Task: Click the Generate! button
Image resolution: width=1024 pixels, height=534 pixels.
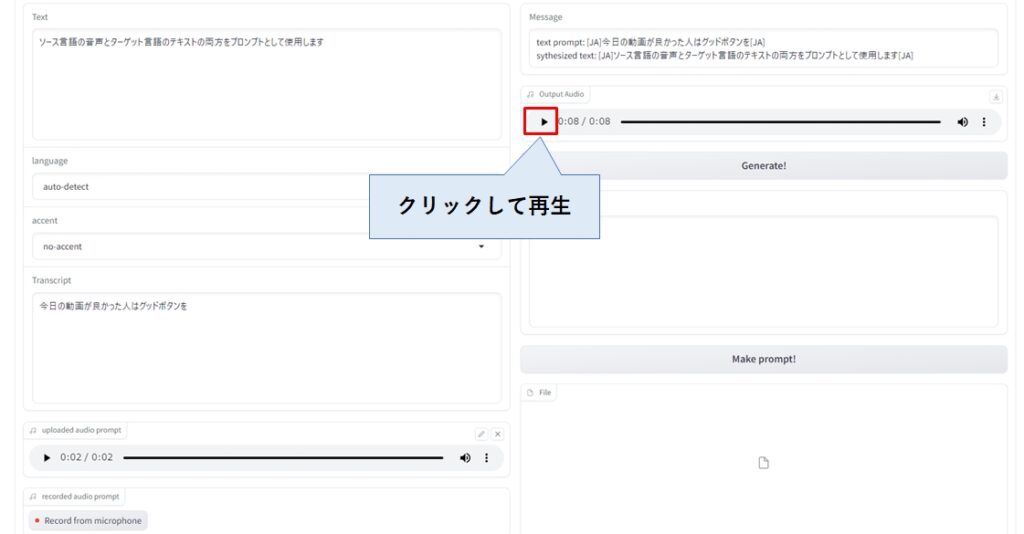Action: coord(763,166)
